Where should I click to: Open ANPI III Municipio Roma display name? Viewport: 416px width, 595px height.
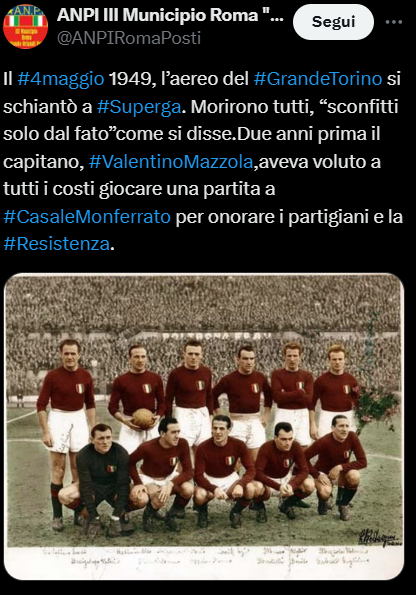pos(170,15)
